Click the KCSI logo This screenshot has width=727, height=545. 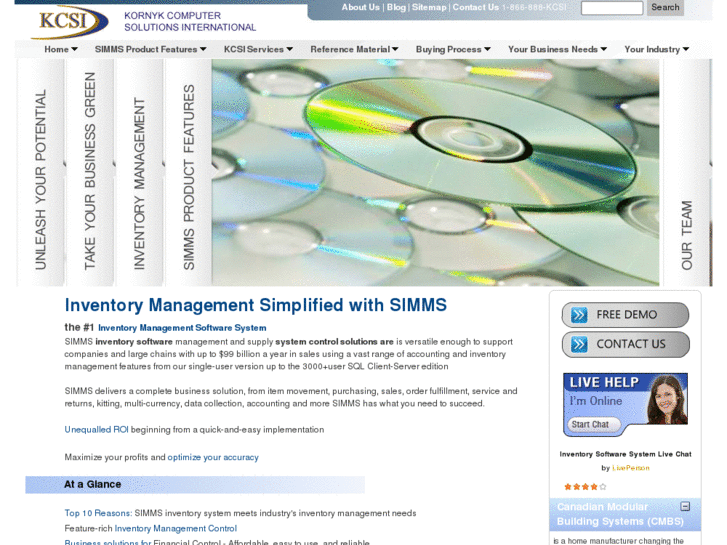pyautogui.click(x=70, y=22)
